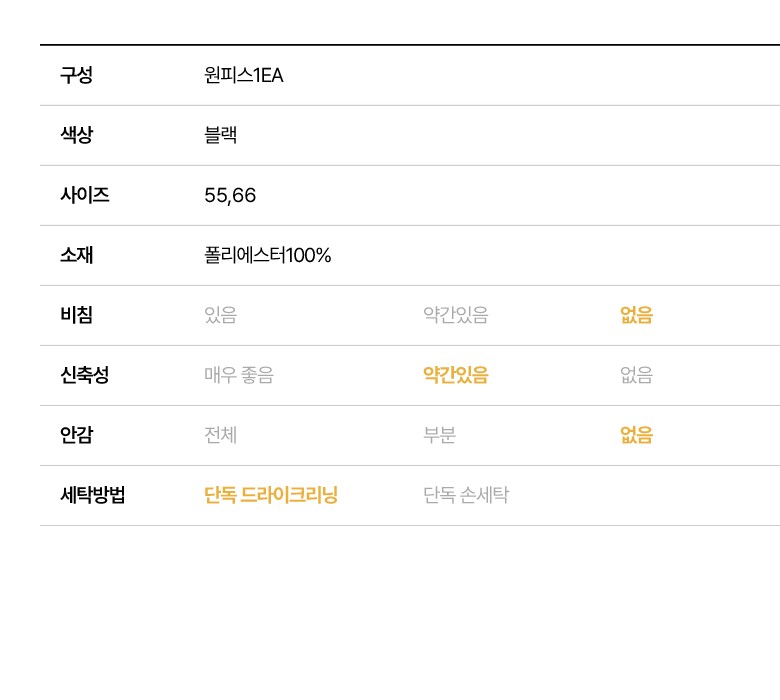Click the '세탁방법' row label

[x=92, y=495]
